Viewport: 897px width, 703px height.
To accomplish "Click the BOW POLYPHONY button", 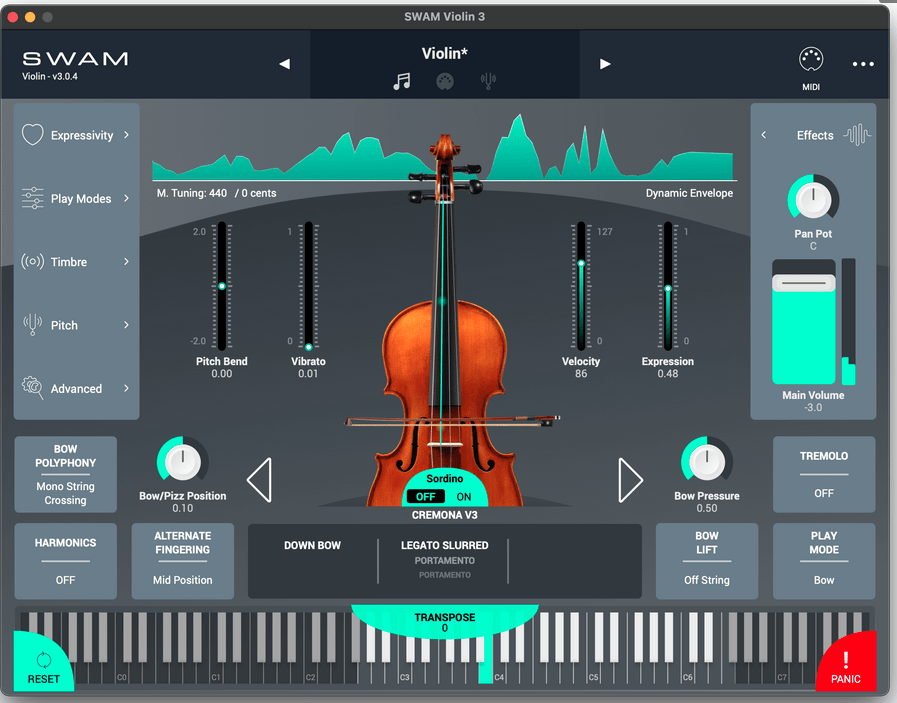I will tap(65, 474).
